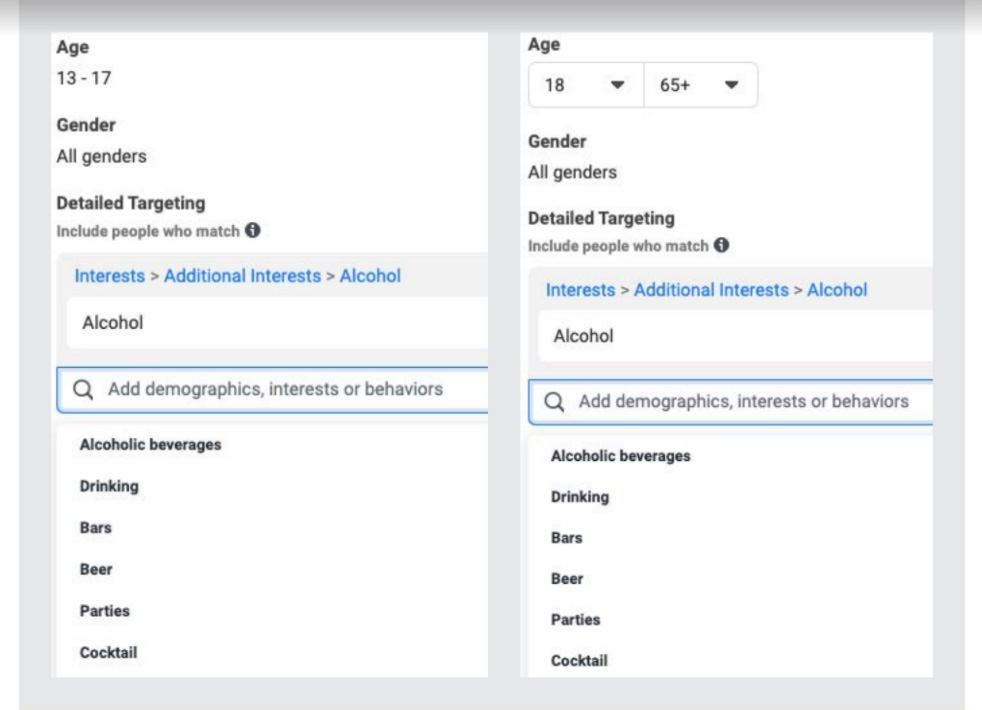Open the minimum age 18 dropdown

coord(586,86)
